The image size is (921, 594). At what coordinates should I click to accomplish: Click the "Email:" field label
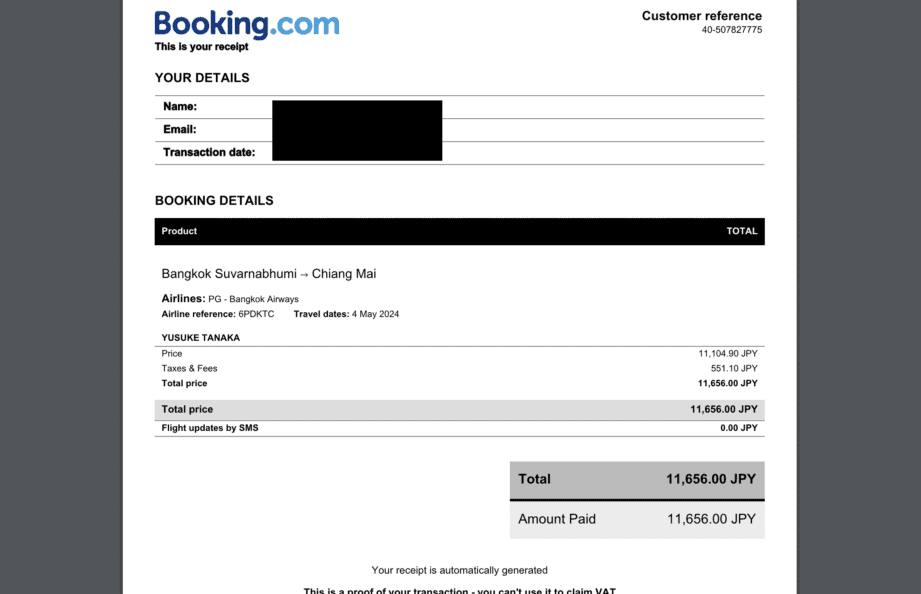[180, 129]
